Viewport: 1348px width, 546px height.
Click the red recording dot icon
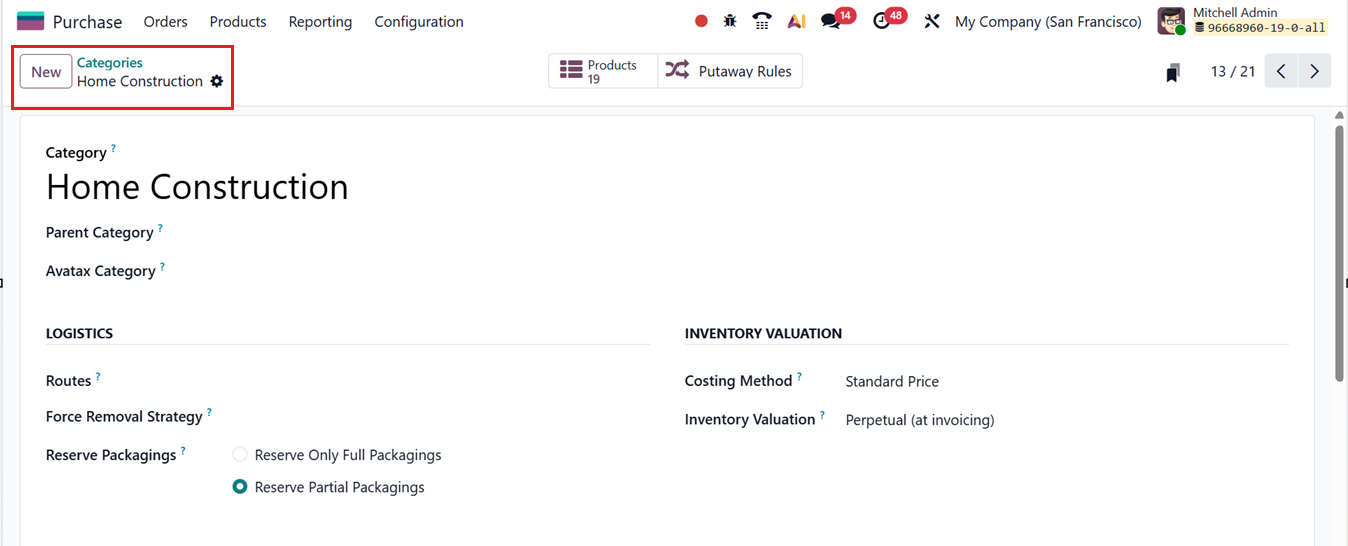click(701, 21)
